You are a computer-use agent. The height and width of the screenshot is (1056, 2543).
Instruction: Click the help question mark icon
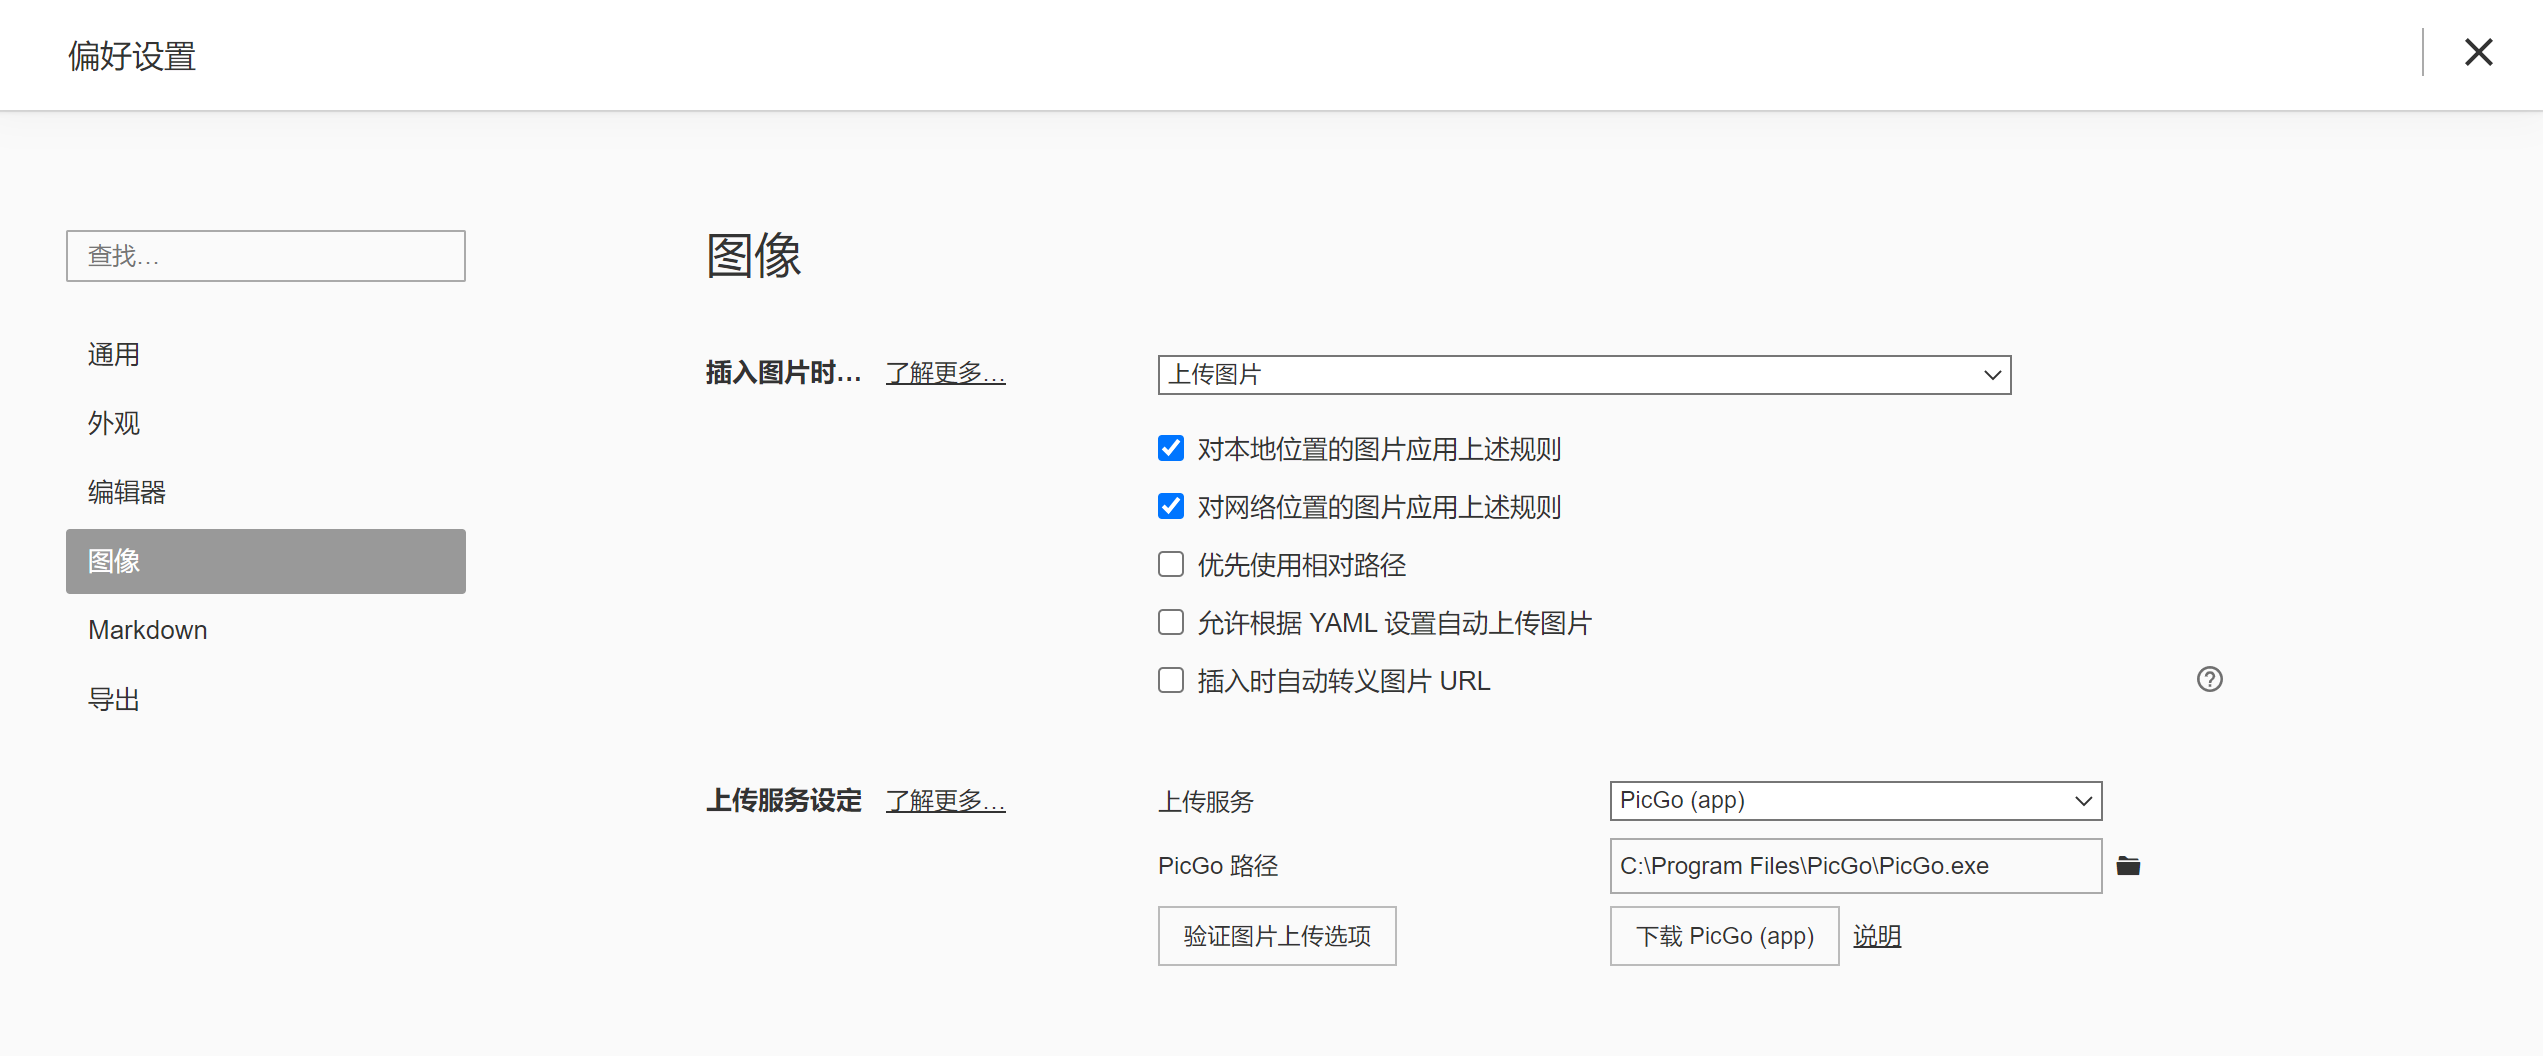pos(2209,680)
